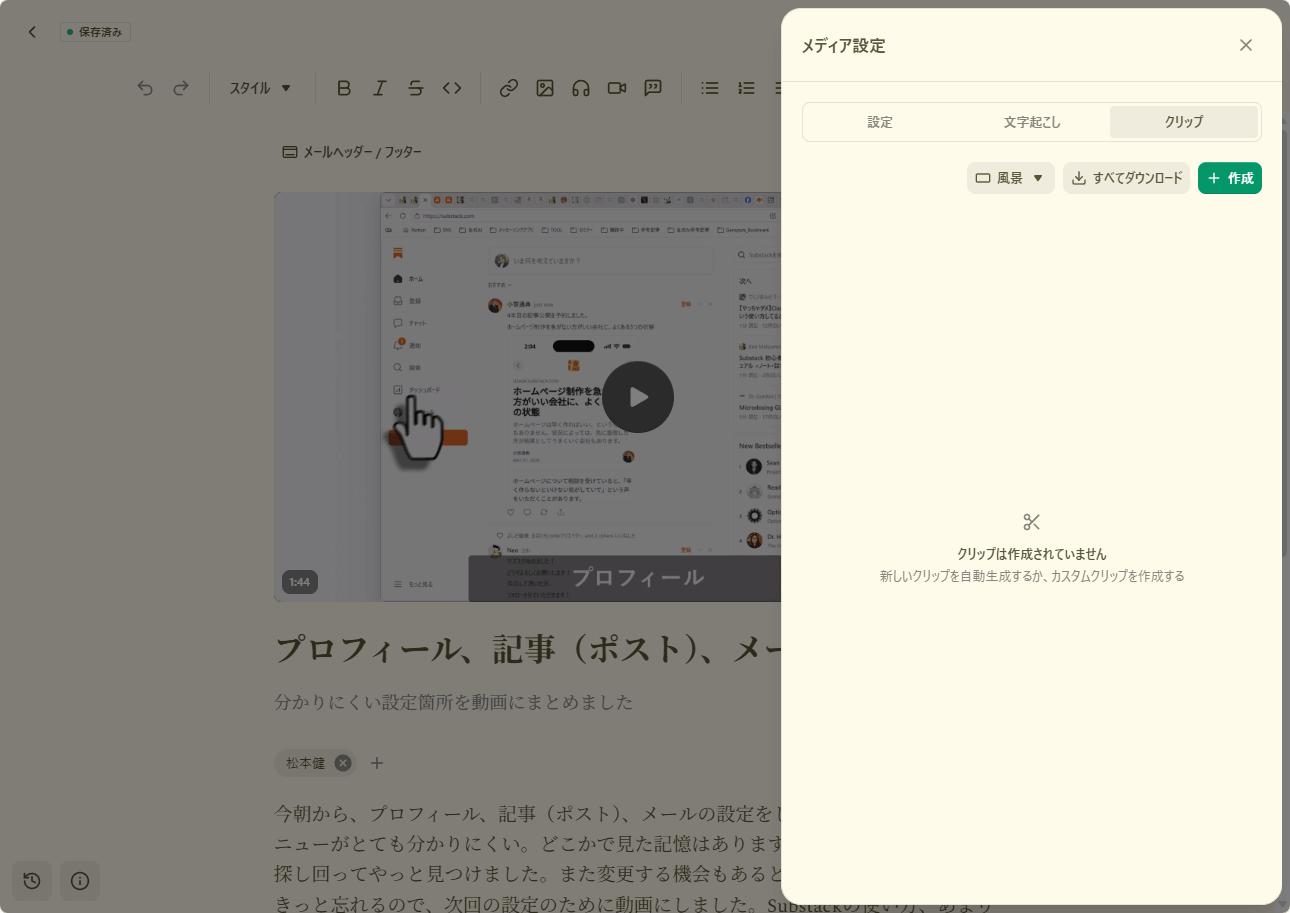Toggle bold formatting
Screen dimensions: 1290x913
click(x=344, y=88)
